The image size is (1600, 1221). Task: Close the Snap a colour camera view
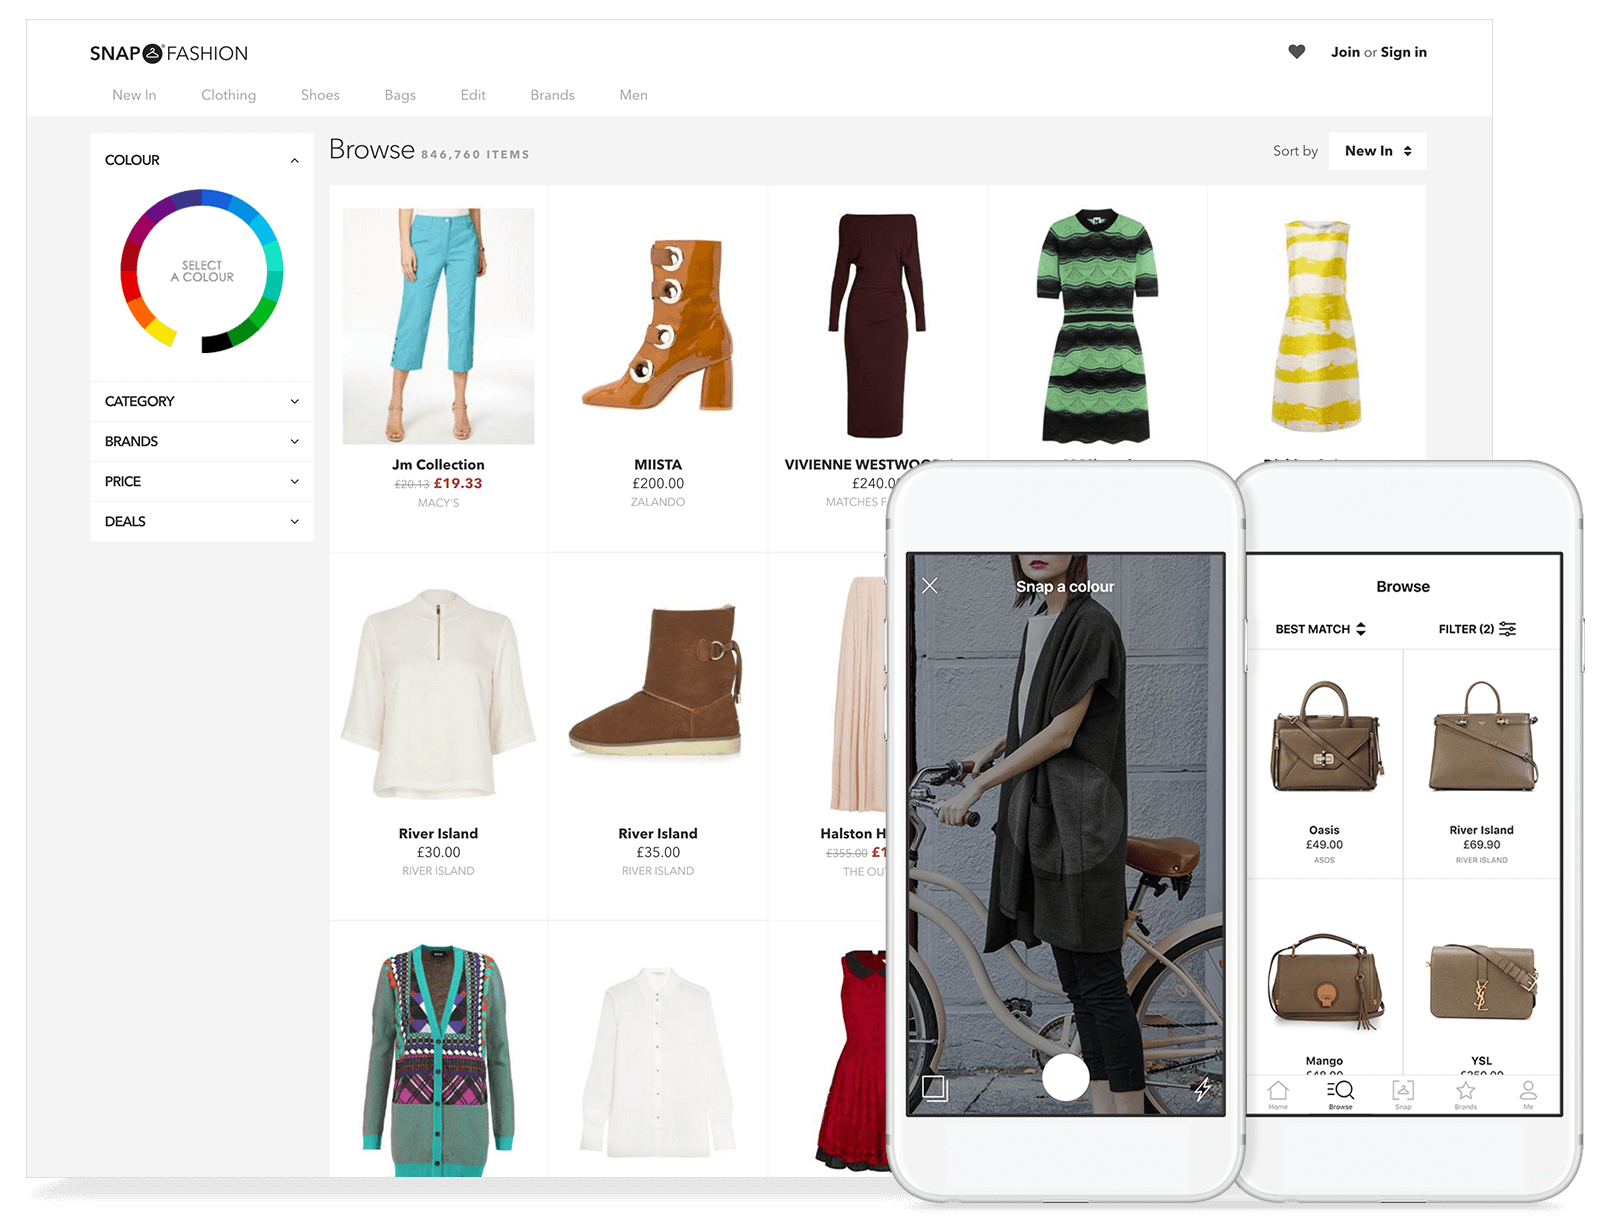tap(930, 586)
